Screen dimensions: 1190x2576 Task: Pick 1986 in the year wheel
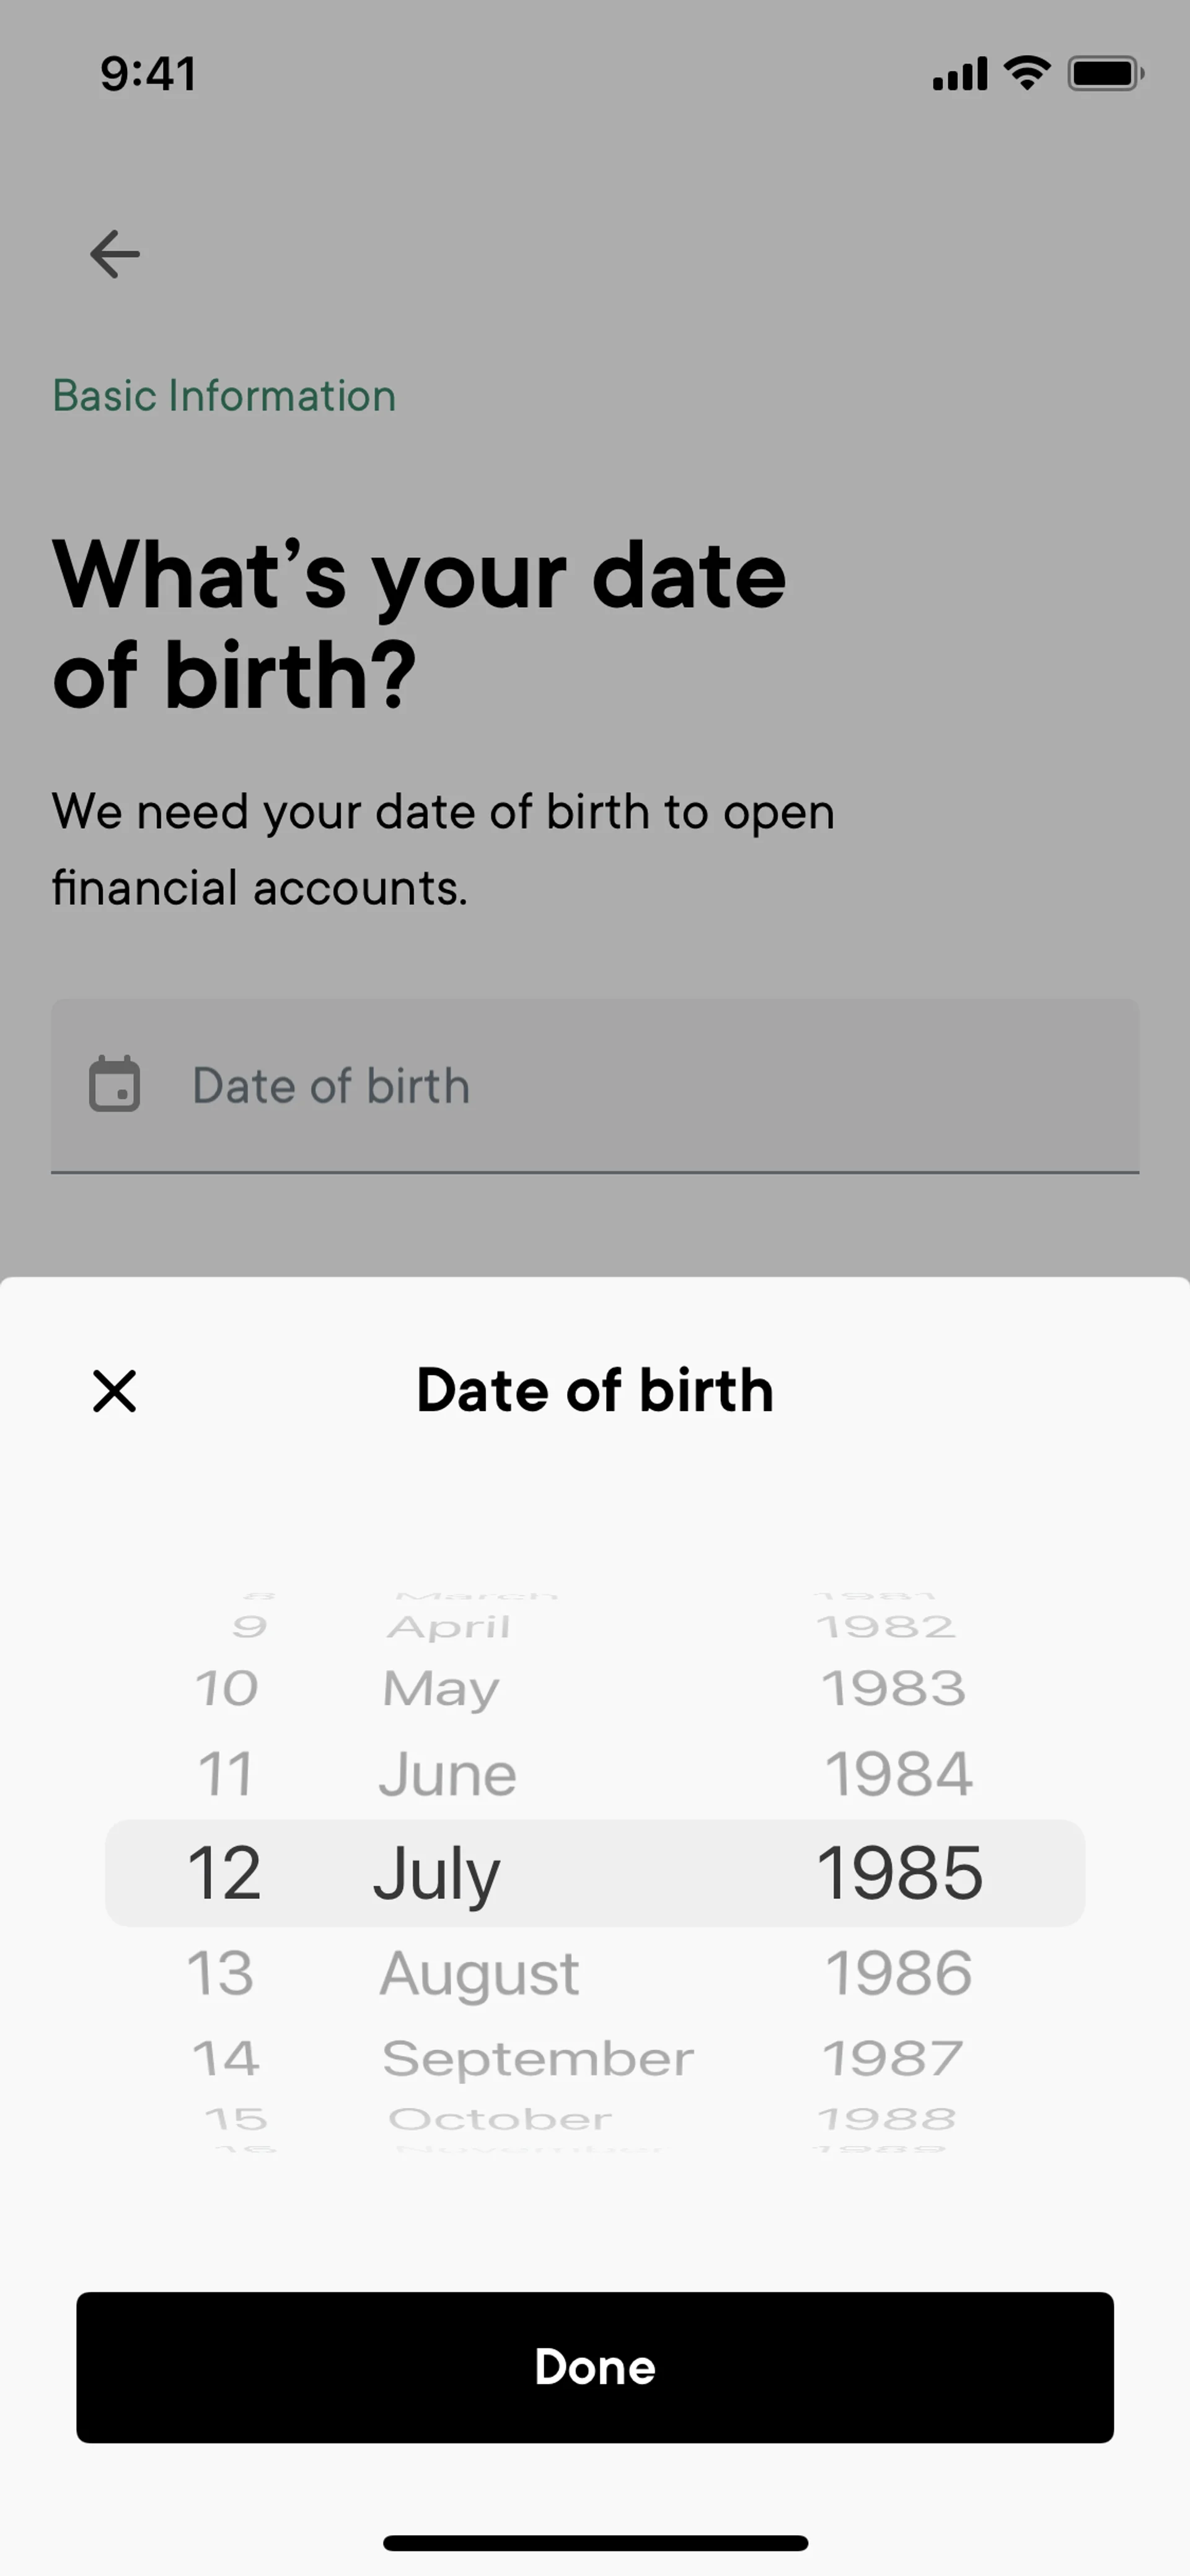pos(898,1973)
